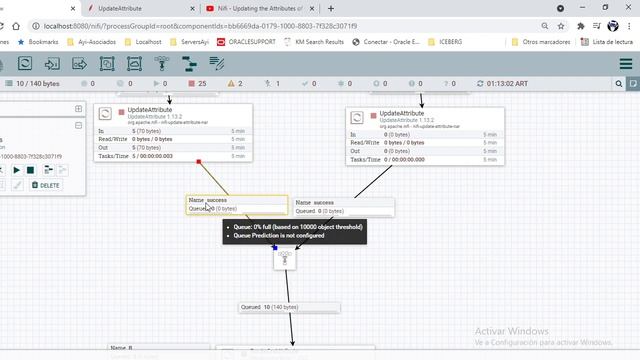640x360 pixels.
Task: Stop the selected component with stop button
Action: point(30,170)
